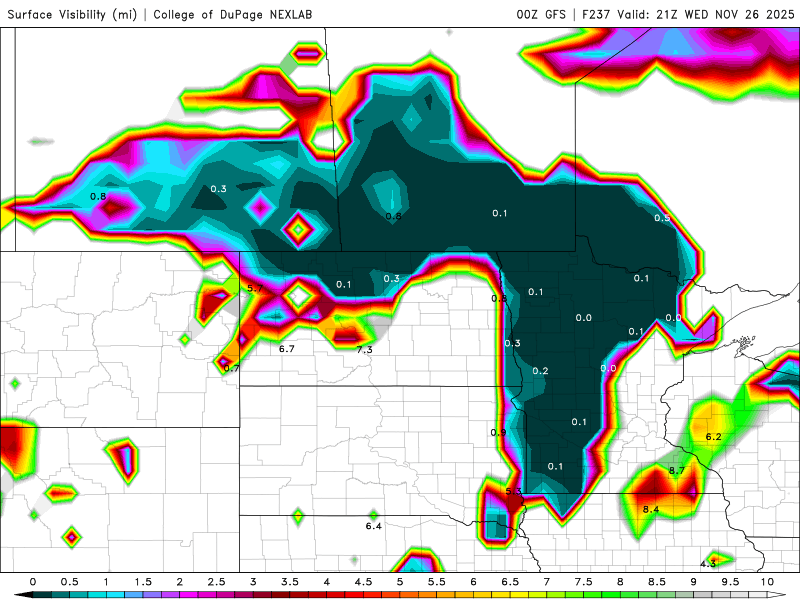Click the 'F237' forecast hour label
Screen dimensions: 800x600
pos(596,14)
